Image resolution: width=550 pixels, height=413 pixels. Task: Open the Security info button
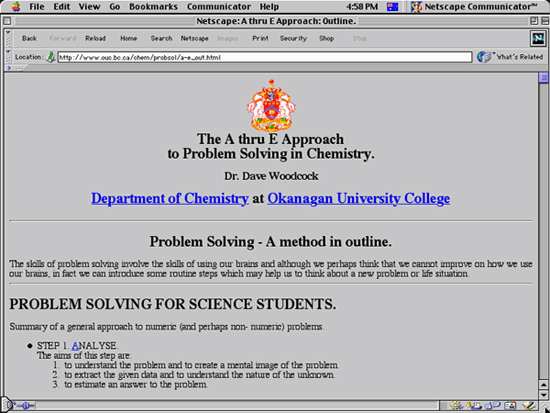(x=293, y=38)
